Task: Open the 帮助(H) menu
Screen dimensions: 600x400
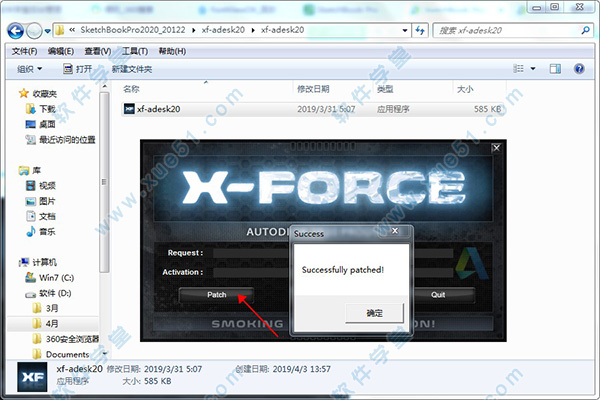Action: [x=172, y=51]
